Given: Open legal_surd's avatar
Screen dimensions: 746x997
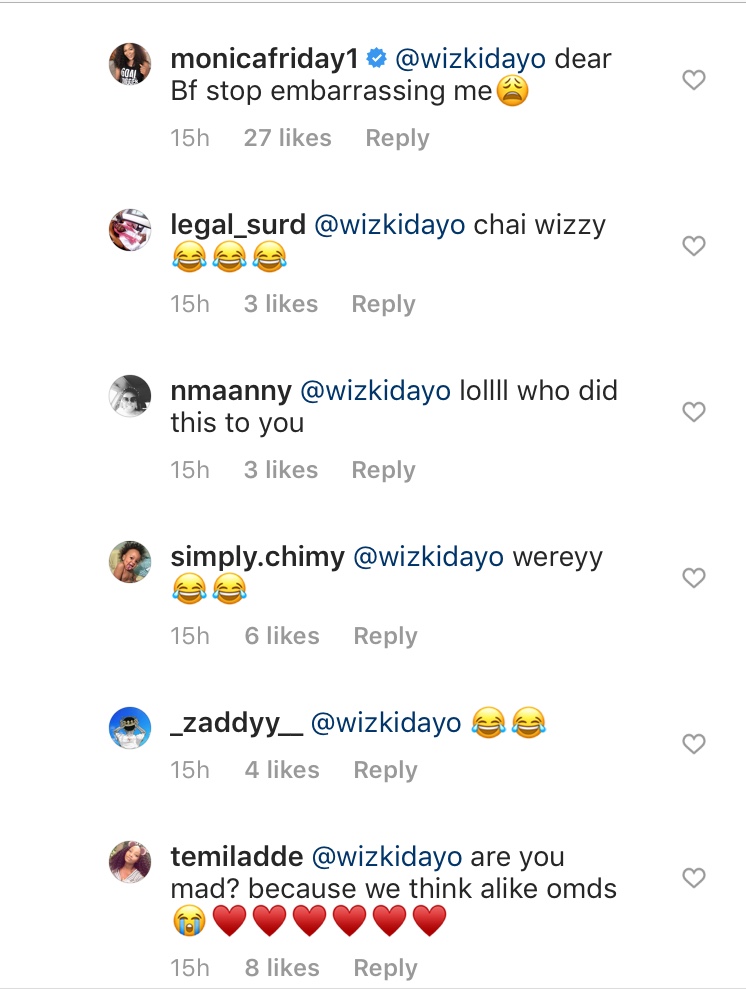Looking at the screenshot, I should pyautogui.click(x=129, y=232).
